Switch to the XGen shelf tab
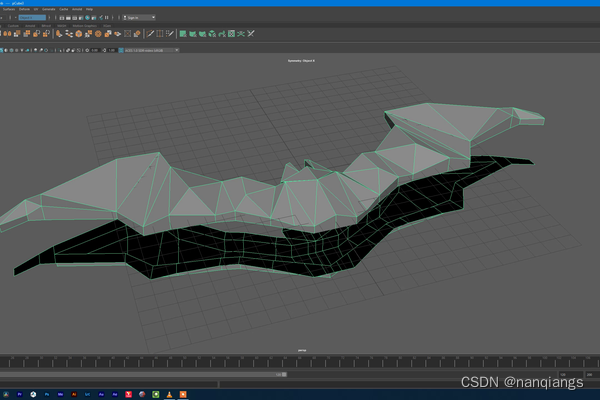The image size is (600, 400). tap(107, 26)
